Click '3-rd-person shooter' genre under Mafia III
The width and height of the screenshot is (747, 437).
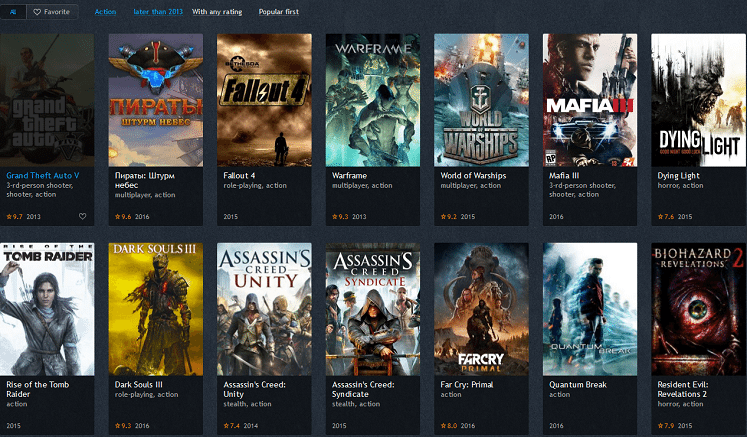(582, 185)
